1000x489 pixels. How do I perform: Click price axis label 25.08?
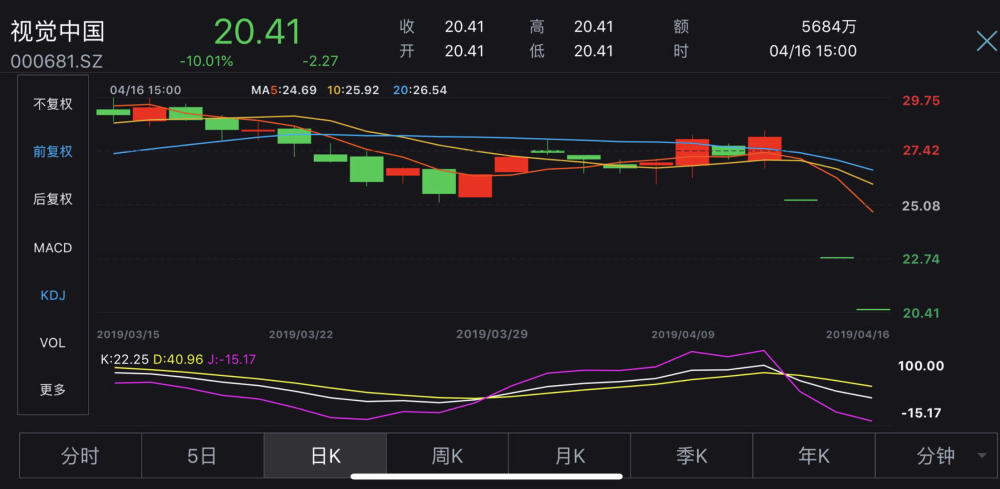[x=922, y=207]
